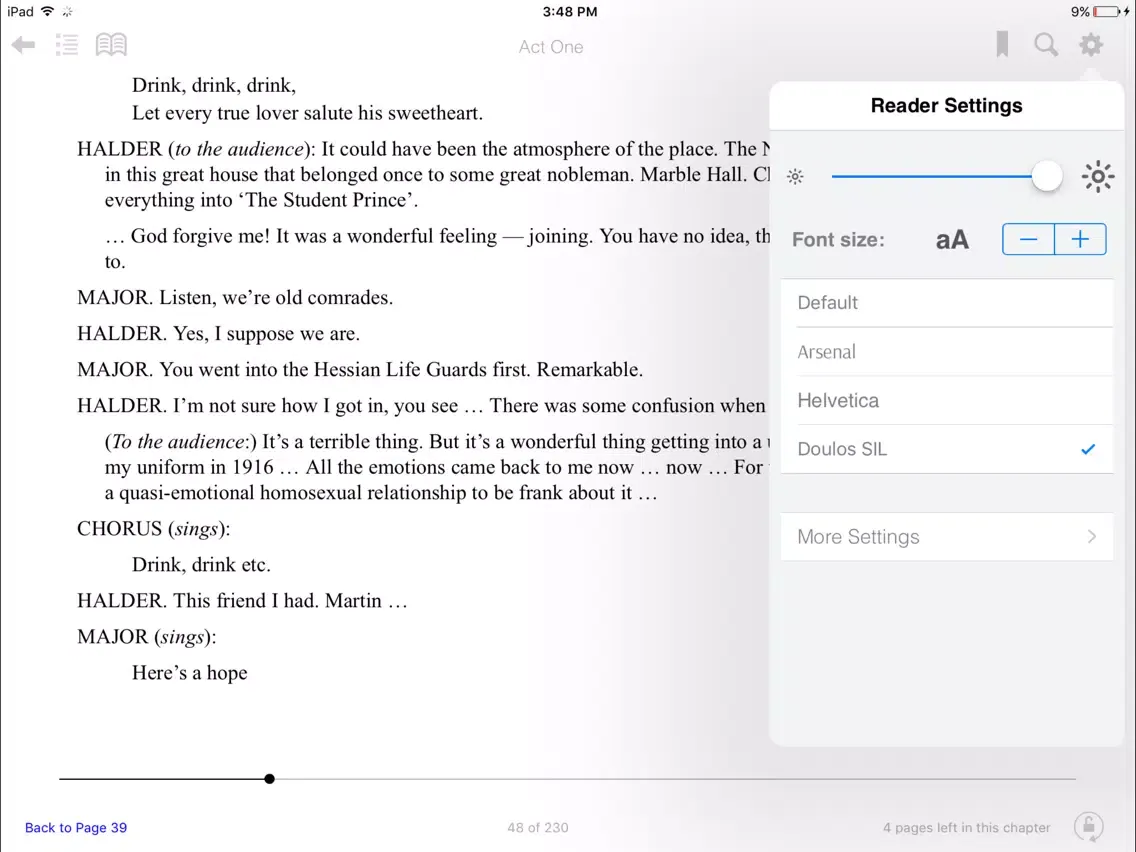Tap the 'MAJOR (sings):' line
This screenshot has width=1136, height=852.
coord(146,637)
